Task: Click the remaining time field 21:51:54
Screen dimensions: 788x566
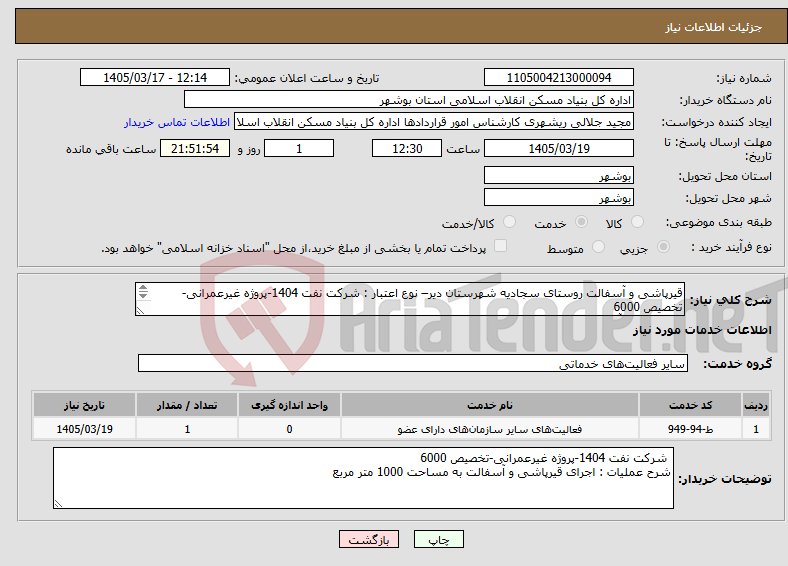Action: [195, 148]
